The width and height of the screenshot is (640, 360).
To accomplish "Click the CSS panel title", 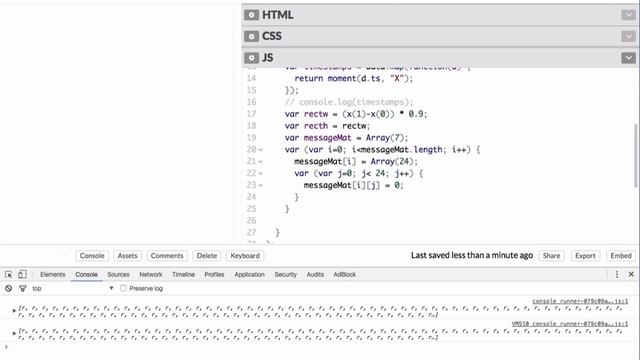I will coord(271,36).
